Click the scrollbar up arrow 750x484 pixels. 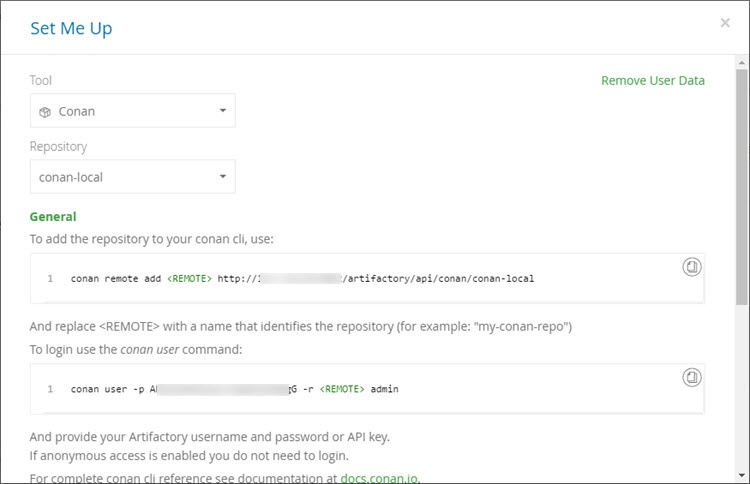[x=741, y=63]
